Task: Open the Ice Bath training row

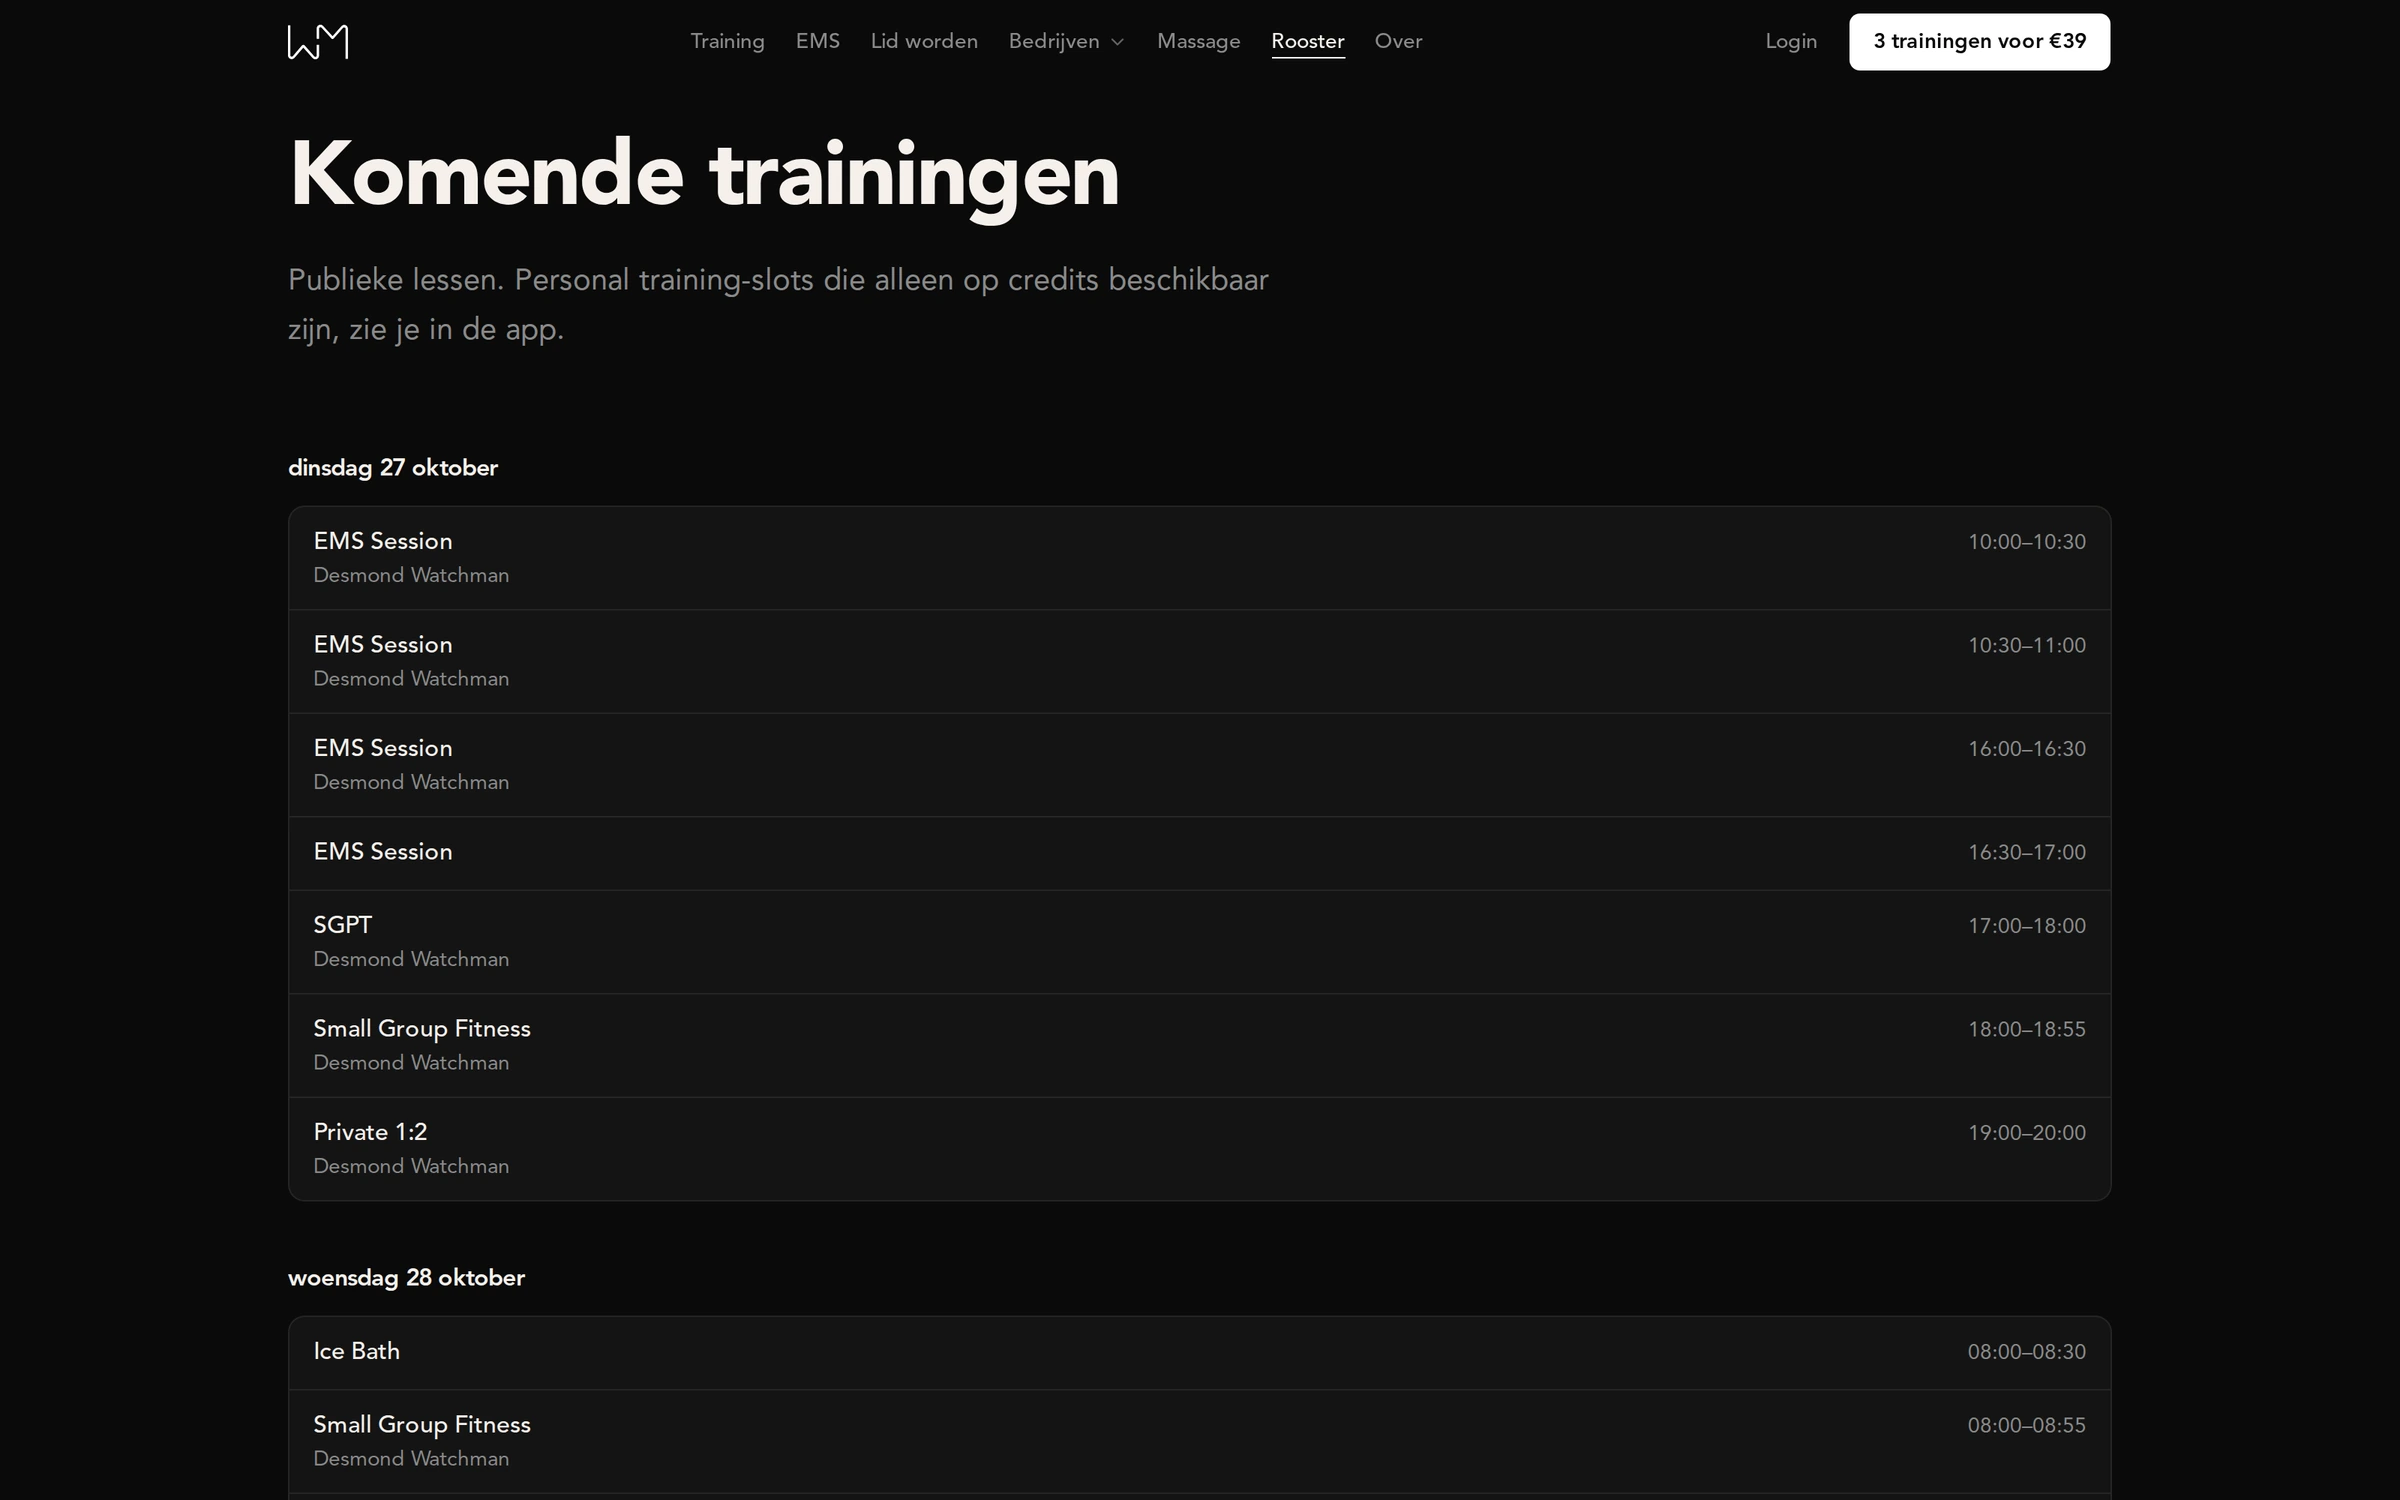Action: [1199, 1352]
